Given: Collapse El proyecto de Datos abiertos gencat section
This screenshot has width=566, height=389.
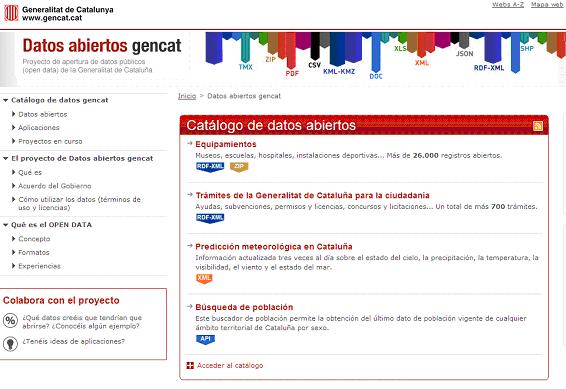Looking at the screenshot, I should (x=5, y=158).
